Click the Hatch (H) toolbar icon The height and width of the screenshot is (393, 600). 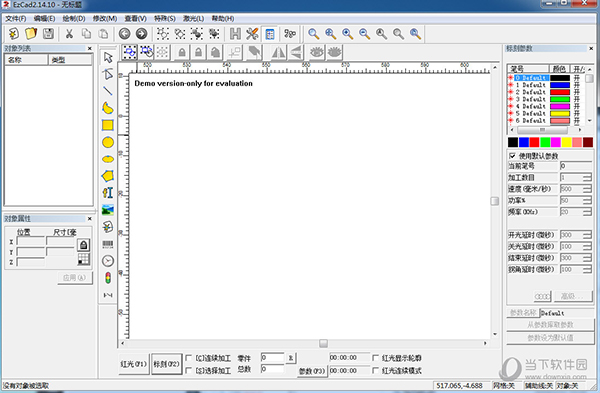click(x=235, y=34)
